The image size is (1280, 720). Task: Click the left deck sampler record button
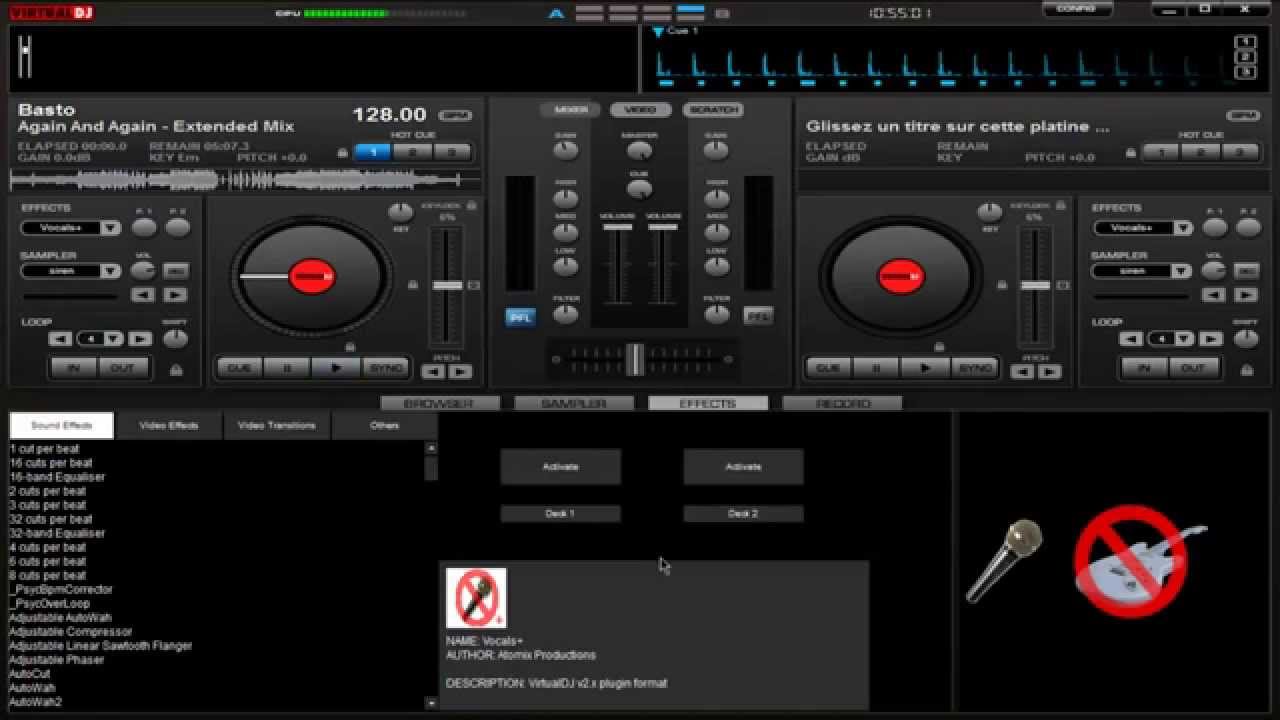tap(175, 271)
